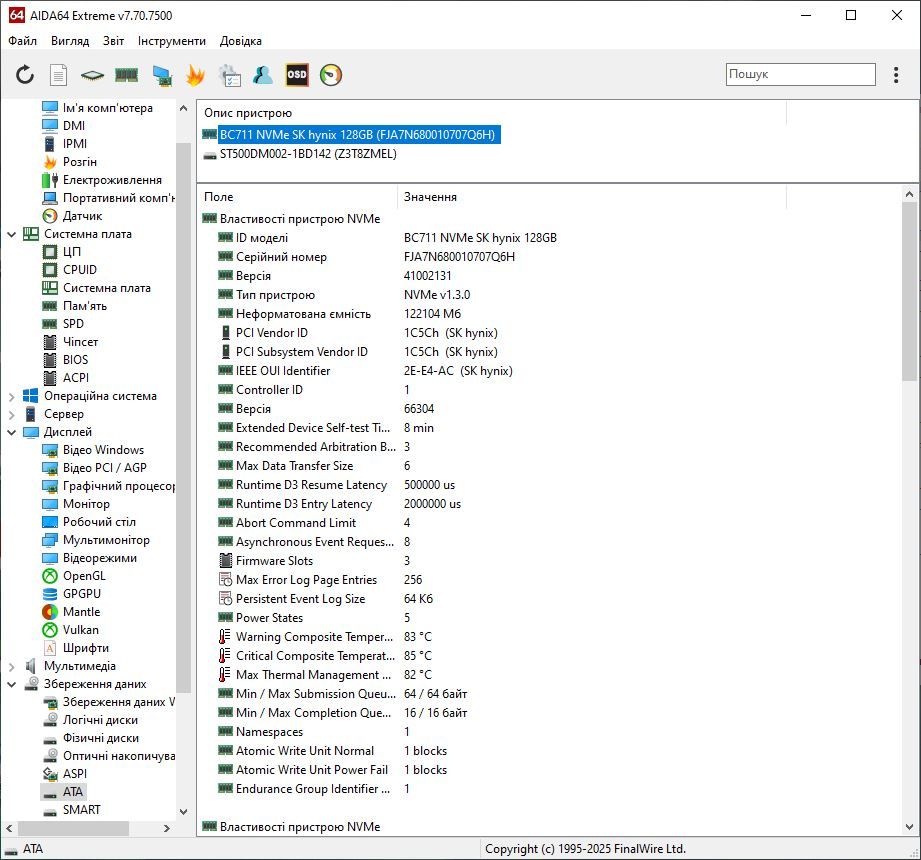Open the three-dot options menu
921x860 pixels.
(896, 75)
